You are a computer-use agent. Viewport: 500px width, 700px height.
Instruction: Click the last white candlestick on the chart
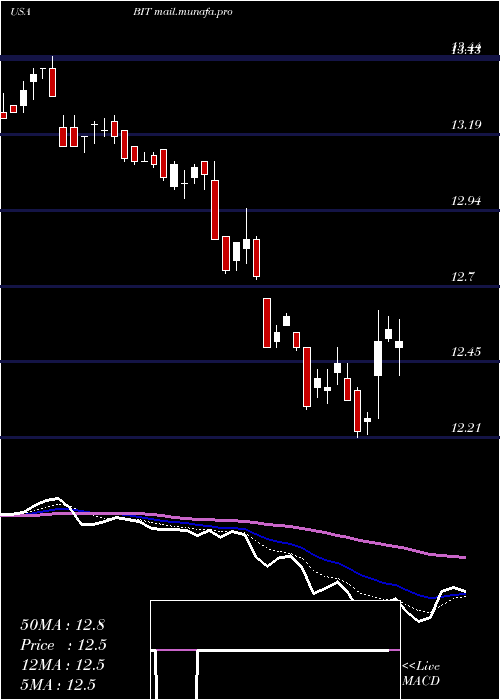[399, 344]
